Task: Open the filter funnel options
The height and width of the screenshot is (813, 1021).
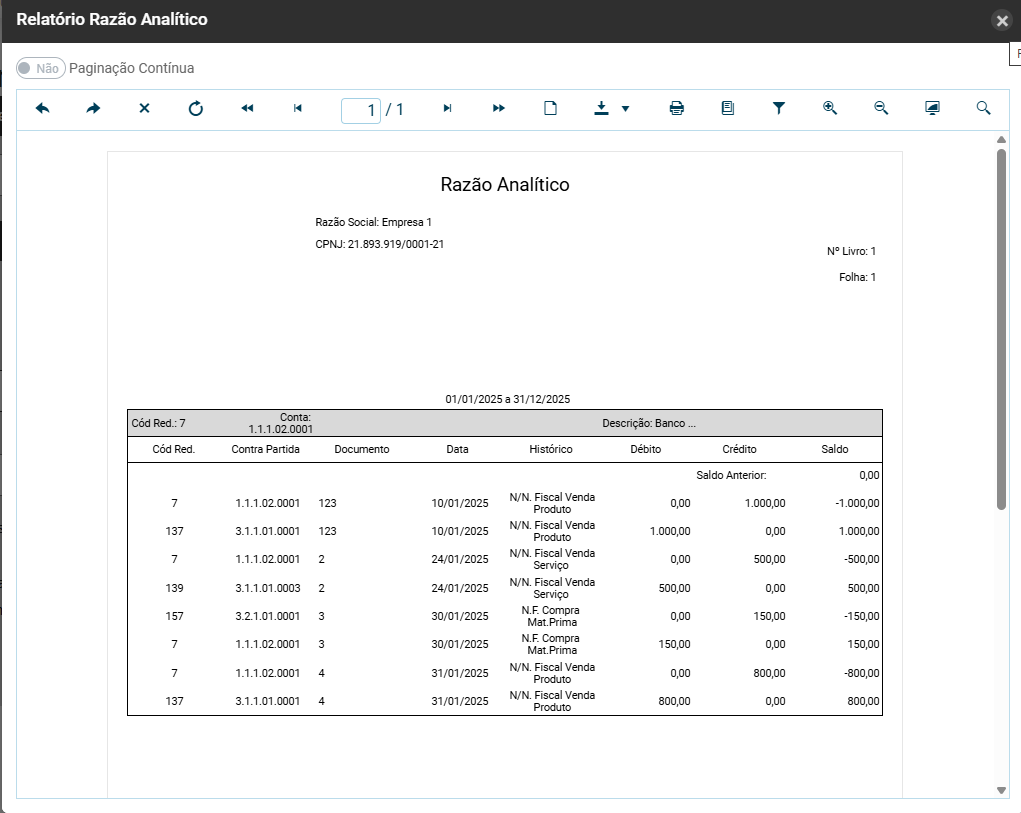Action: 779,109
